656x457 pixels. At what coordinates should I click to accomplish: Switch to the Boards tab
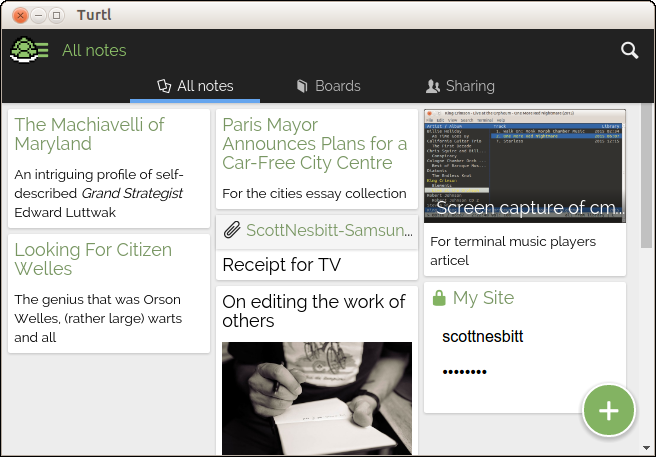(x=328, y=86)
